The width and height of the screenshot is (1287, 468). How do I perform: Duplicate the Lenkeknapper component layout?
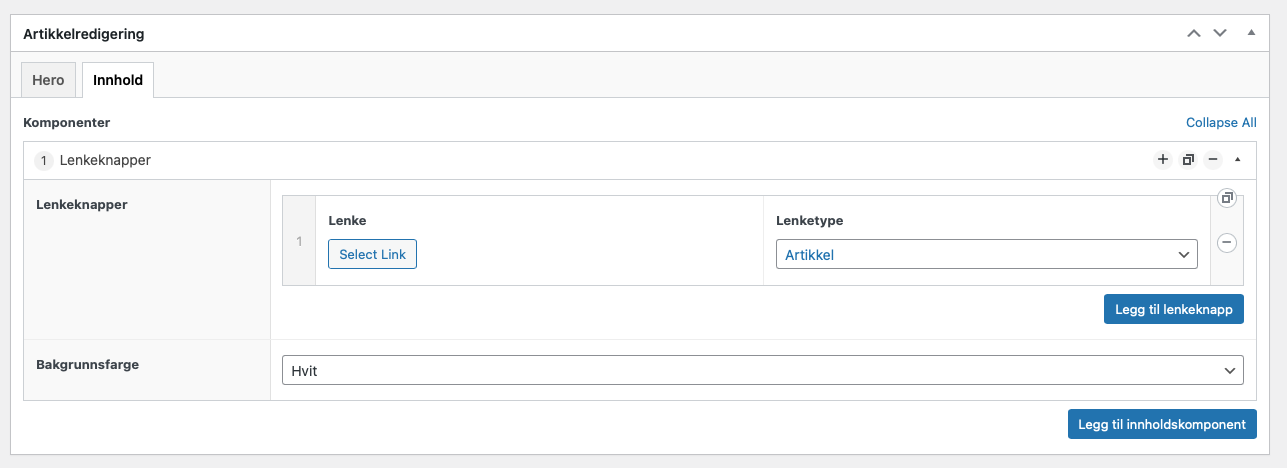click(1188, 160)
